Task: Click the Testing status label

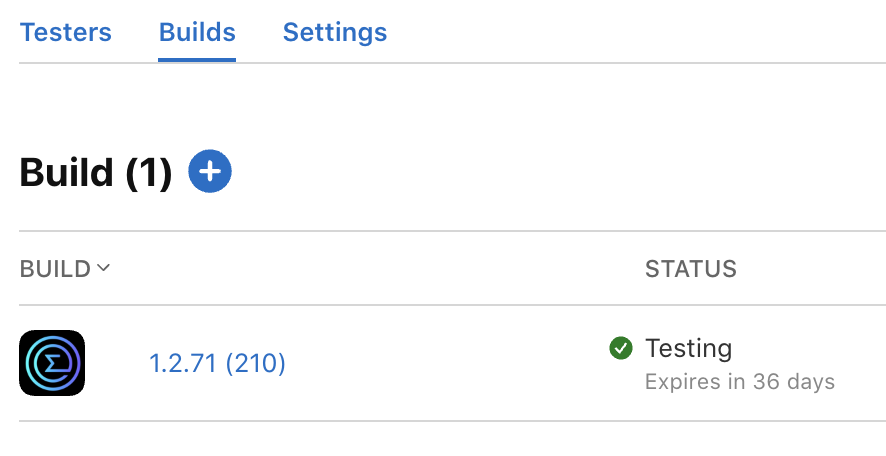Action: (688, 348)
